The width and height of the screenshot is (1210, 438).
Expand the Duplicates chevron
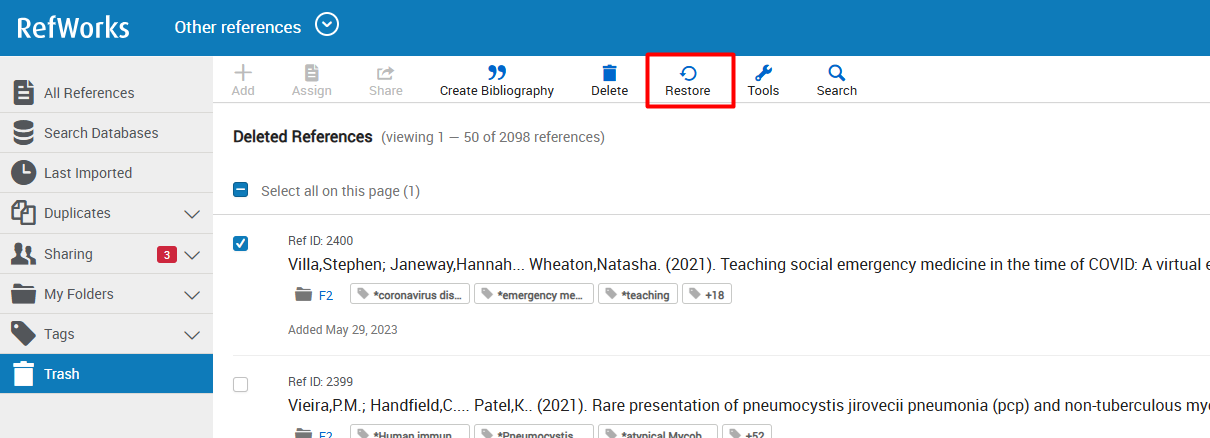pyautogui.click(x=193, y=214)
